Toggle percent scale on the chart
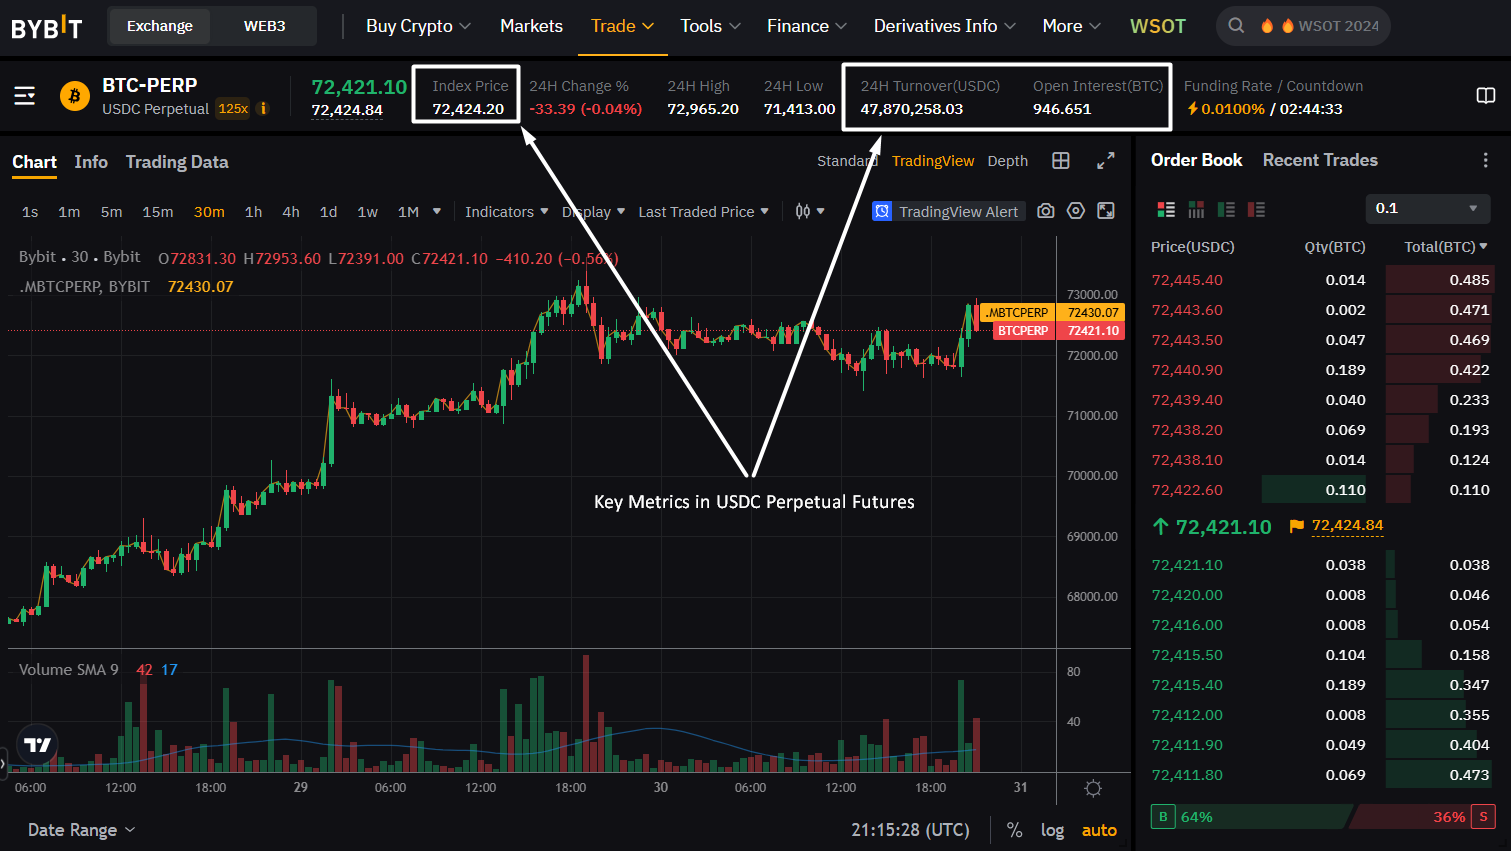 click(x=1015, y=830)
